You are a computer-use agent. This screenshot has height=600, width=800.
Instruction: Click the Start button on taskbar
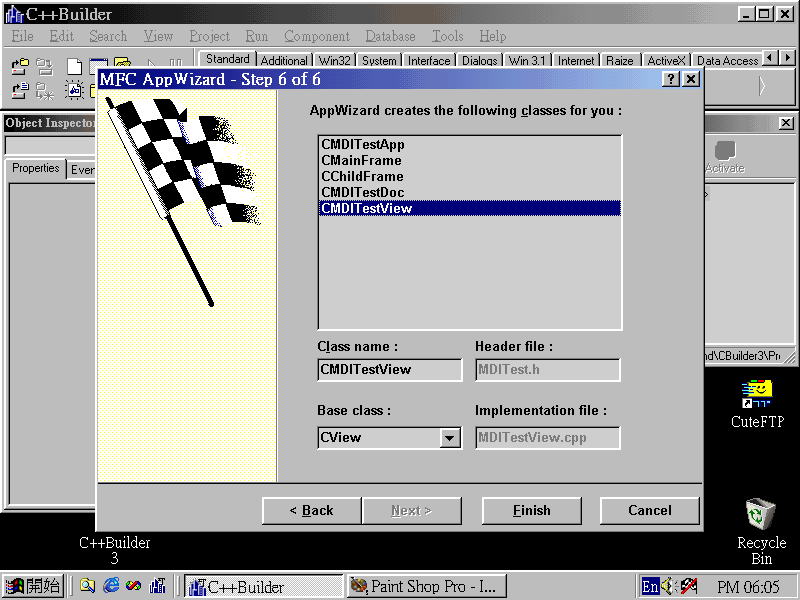pos(33,586)
